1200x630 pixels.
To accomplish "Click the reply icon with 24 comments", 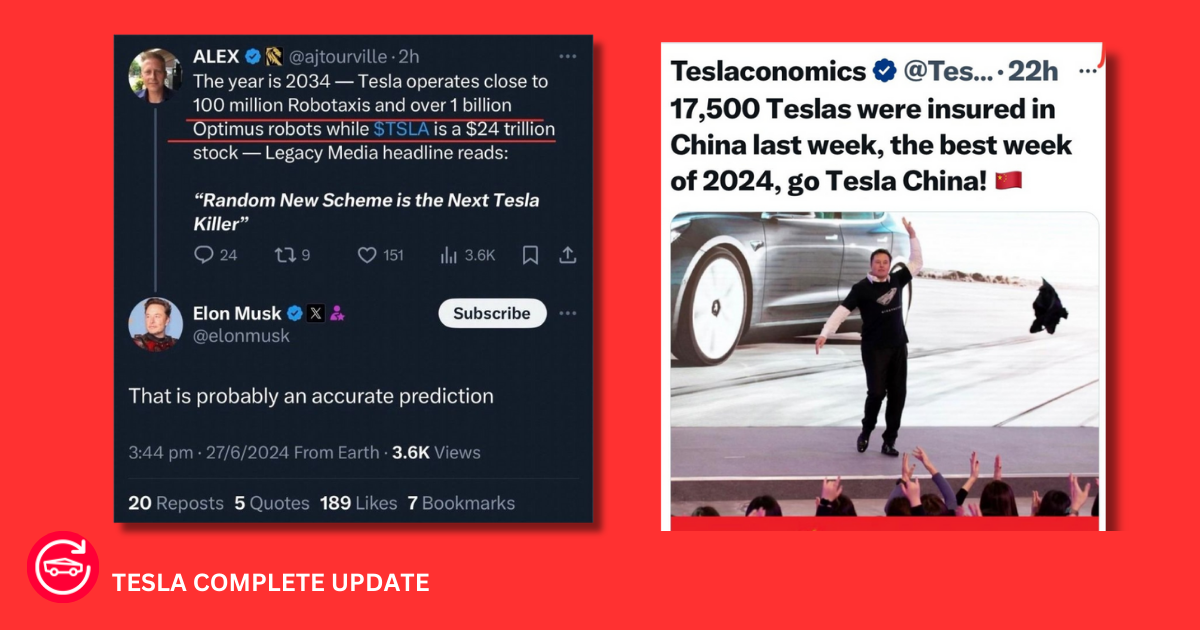I will click(202, 255).
